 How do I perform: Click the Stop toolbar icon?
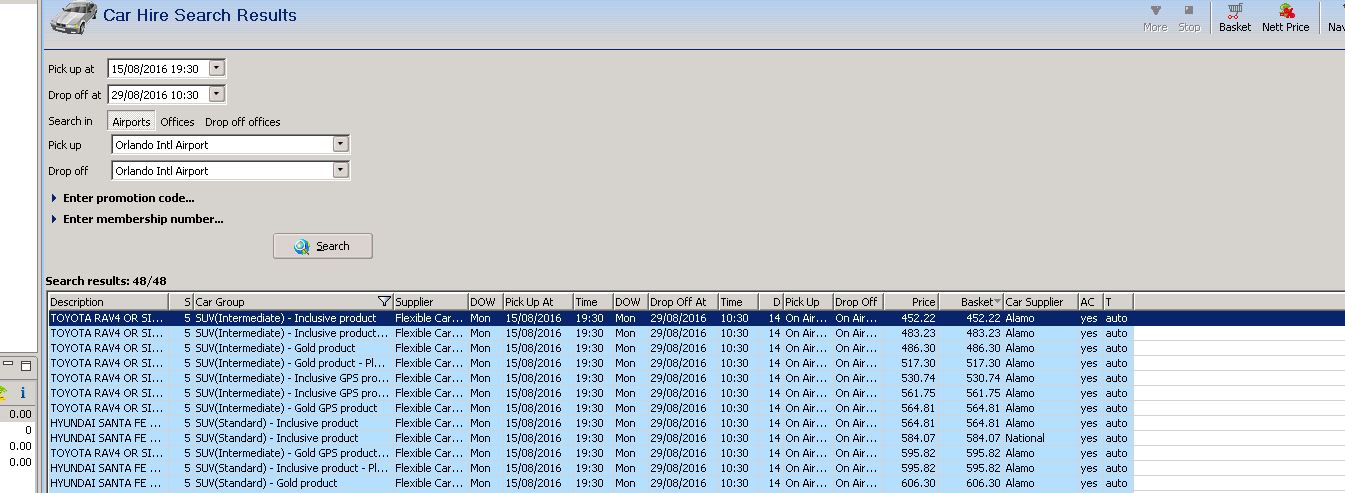[1189, 11]
